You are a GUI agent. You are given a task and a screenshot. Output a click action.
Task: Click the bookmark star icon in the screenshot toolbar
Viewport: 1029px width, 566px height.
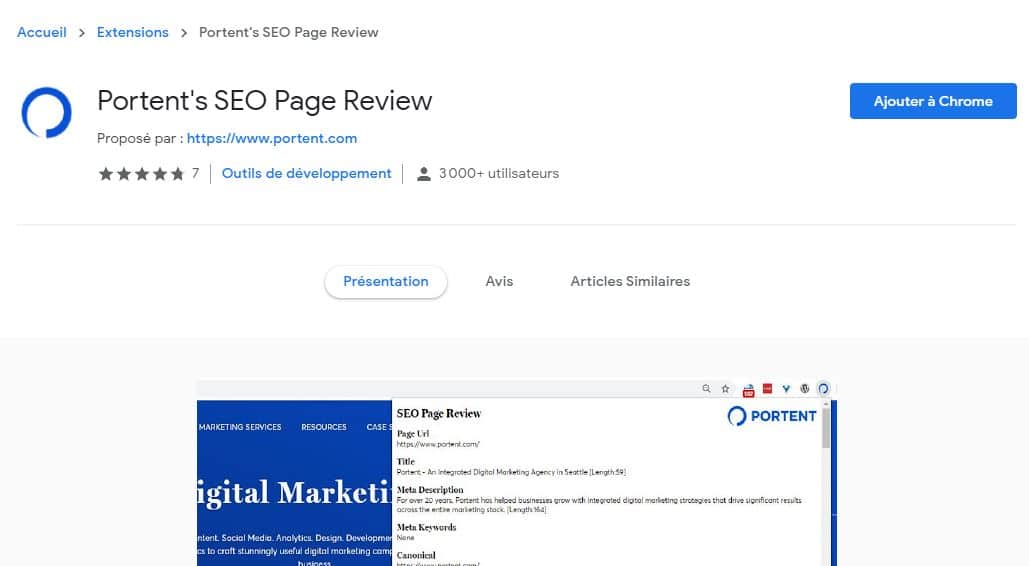pyautogui.click(x=725, y=389)
